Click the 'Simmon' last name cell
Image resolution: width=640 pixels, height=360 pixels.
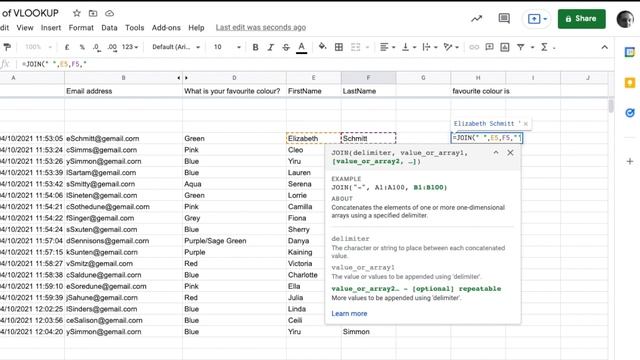tap(368, 332)
